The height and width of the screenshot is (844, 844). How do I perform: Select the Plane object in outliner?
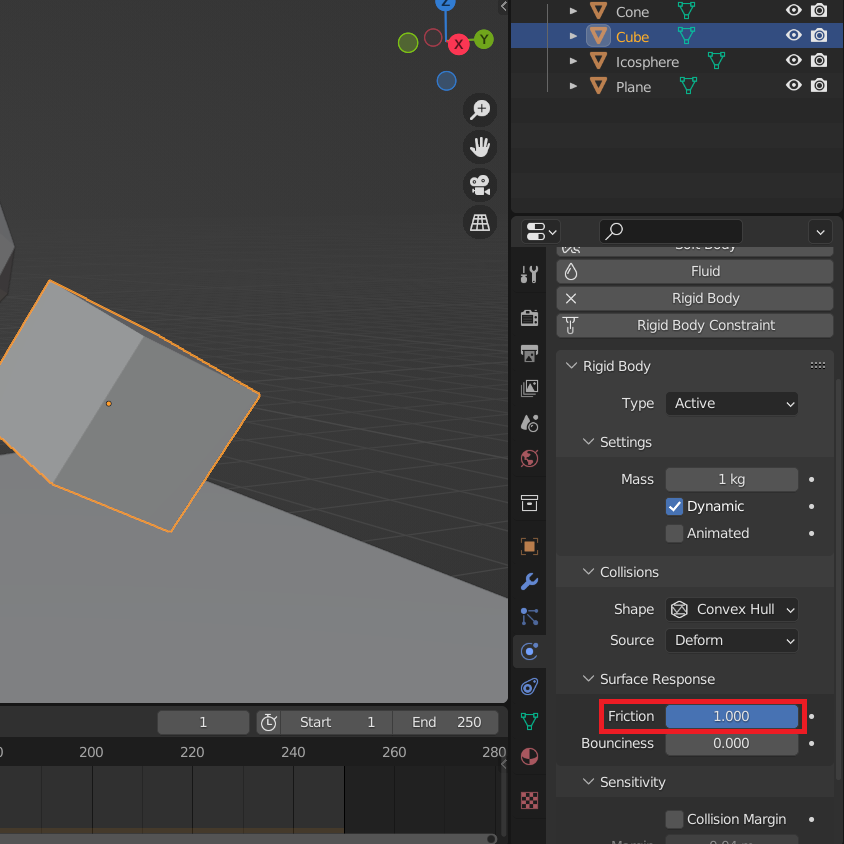633,87
